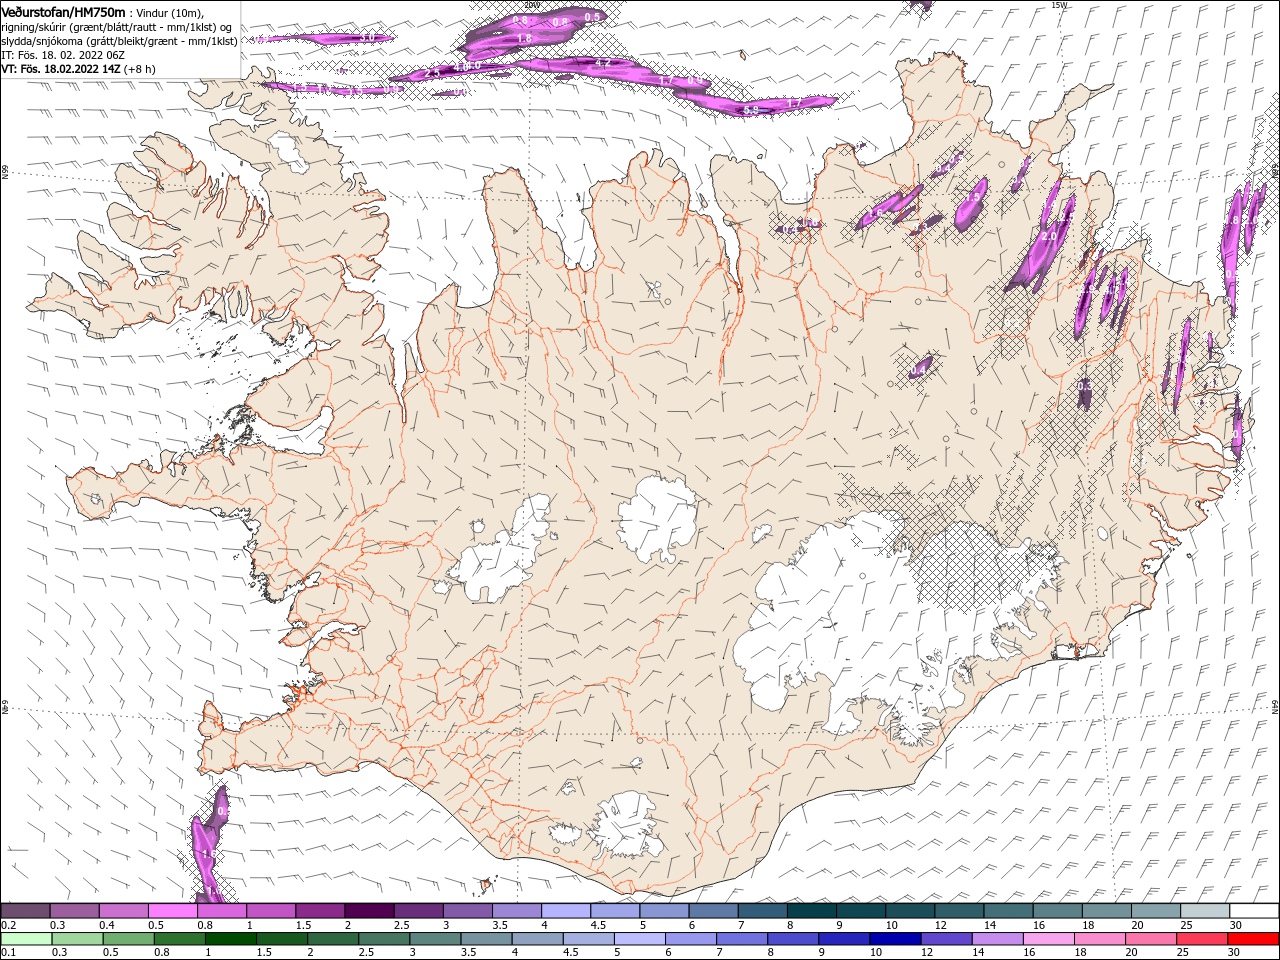
Task: Pick the pink rain swatch between 18 and 20
Action: click(x=1099, y=939)
